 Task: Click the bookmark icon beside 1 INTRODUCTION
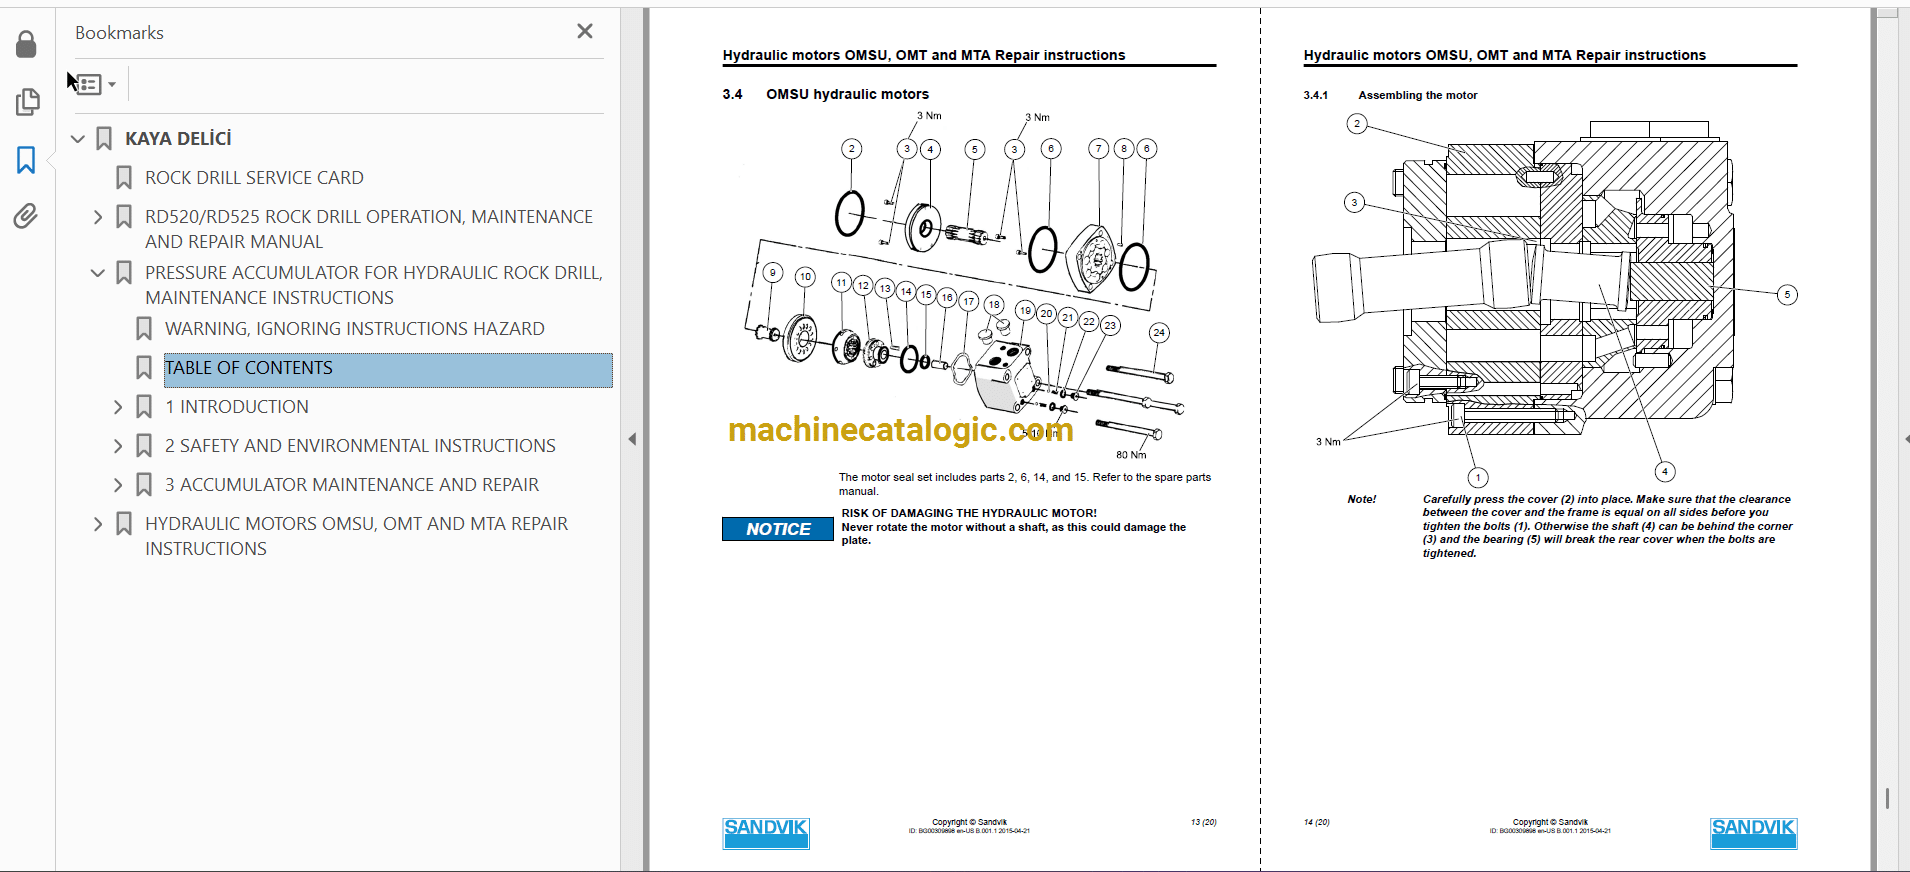pyautogui.click(x=144, y=407)
